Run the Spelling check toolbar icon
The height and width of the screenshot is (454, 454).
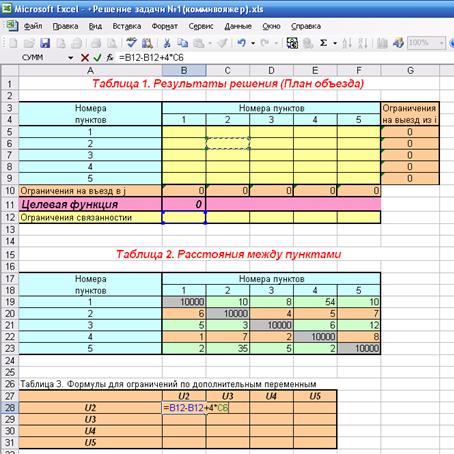click(x=131, y=43)
